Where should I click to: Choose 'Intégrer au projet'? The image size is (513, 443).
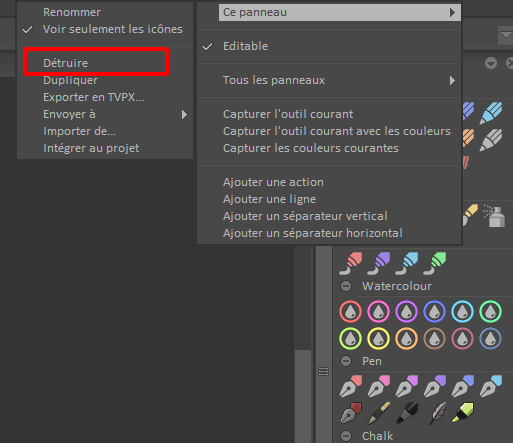(x=105, y=148)
